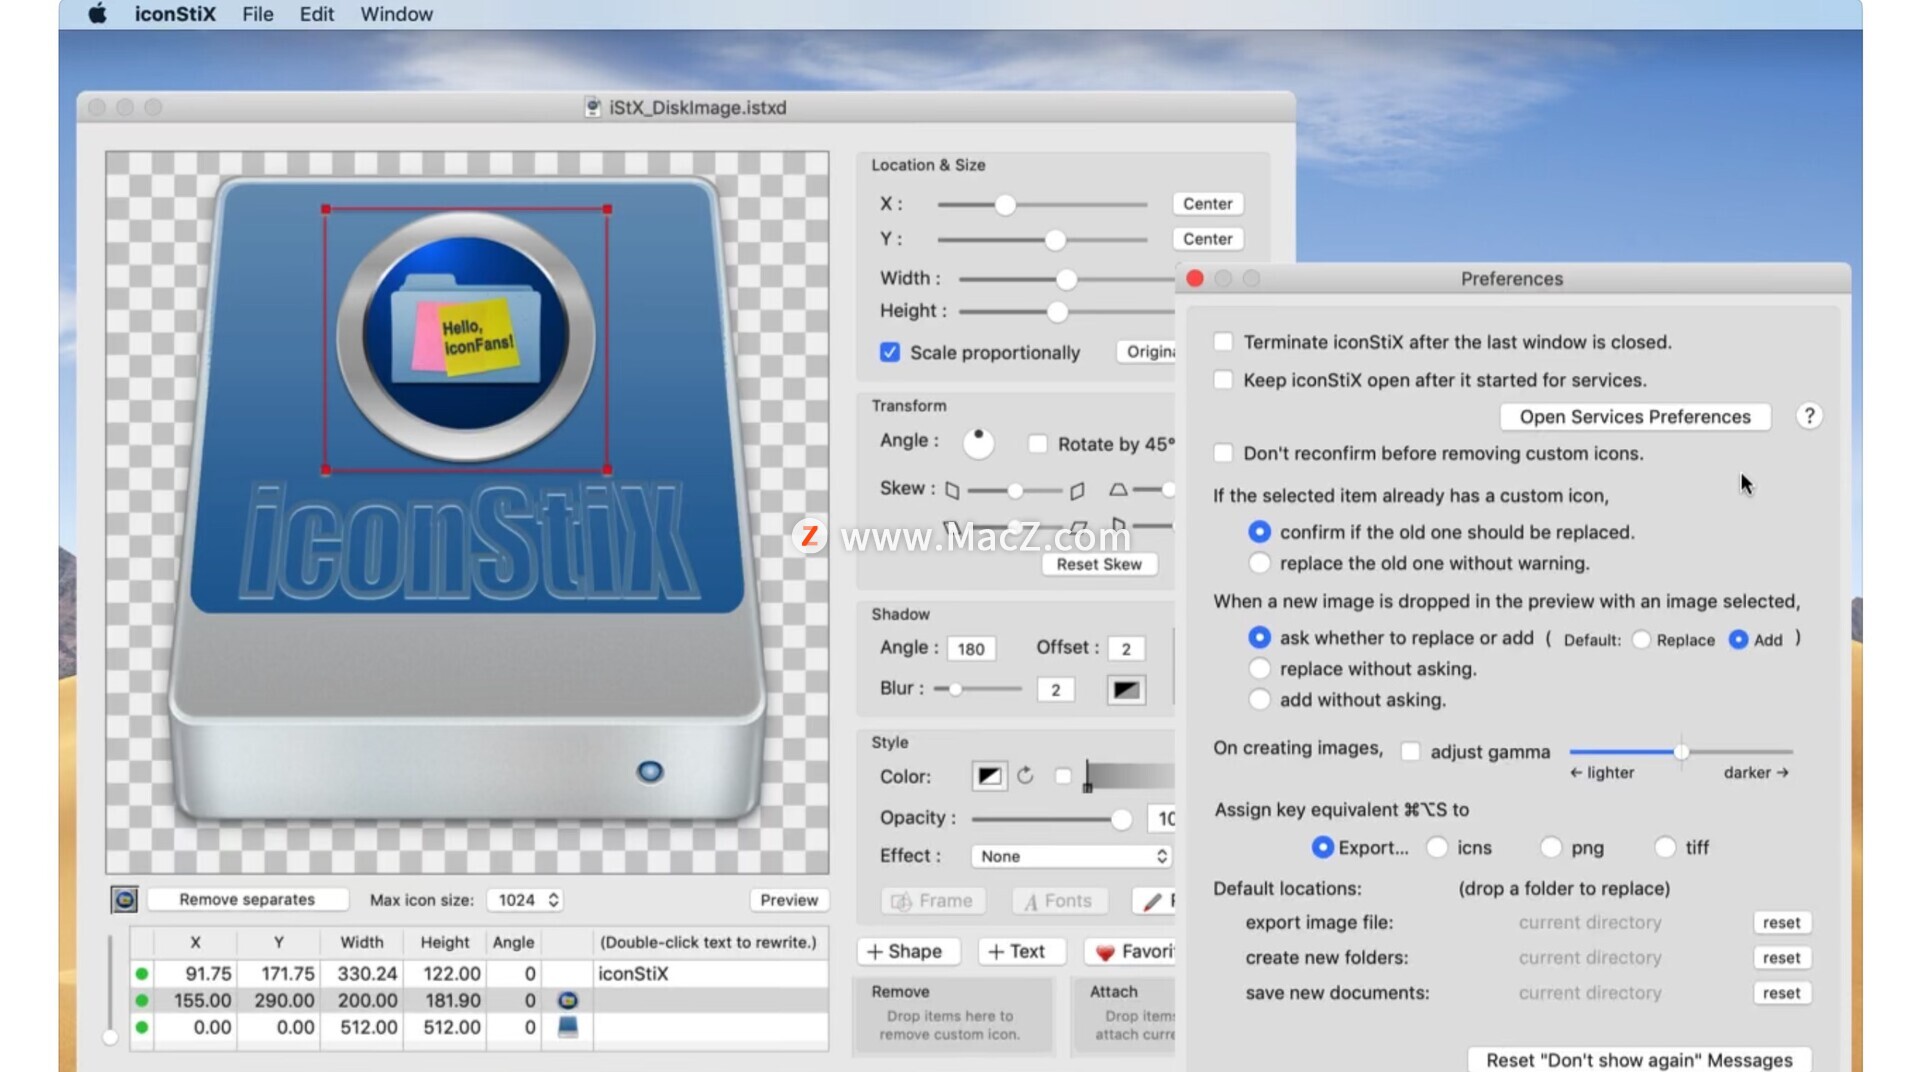Click the green dot of the 0.00 row

(142, 1027)
